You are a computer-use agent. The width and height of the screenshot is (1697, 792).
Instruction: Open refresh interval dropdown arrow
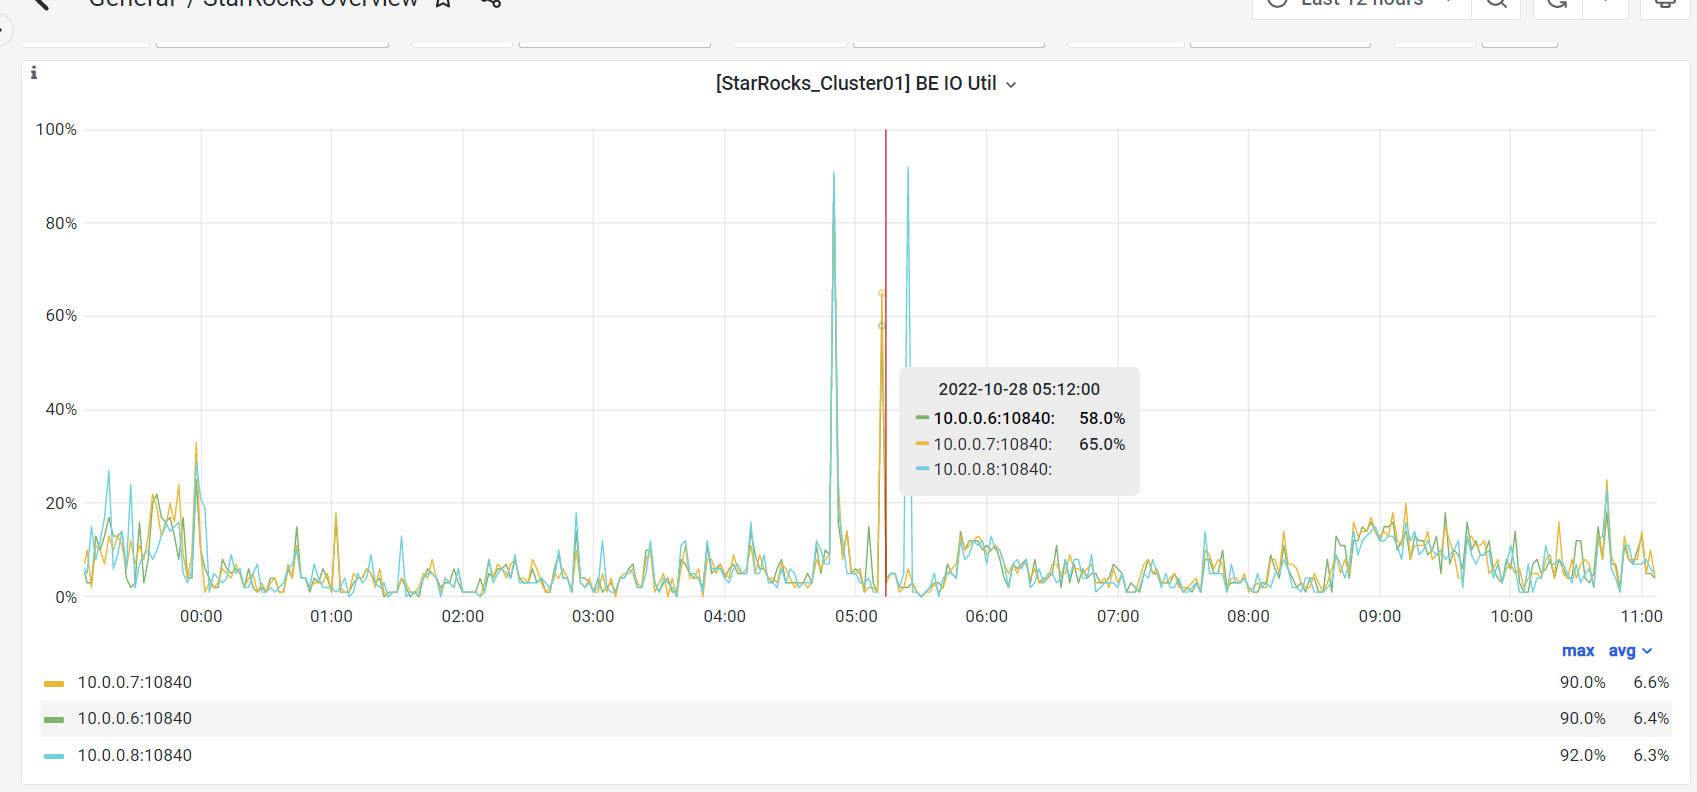(1606, 4)
